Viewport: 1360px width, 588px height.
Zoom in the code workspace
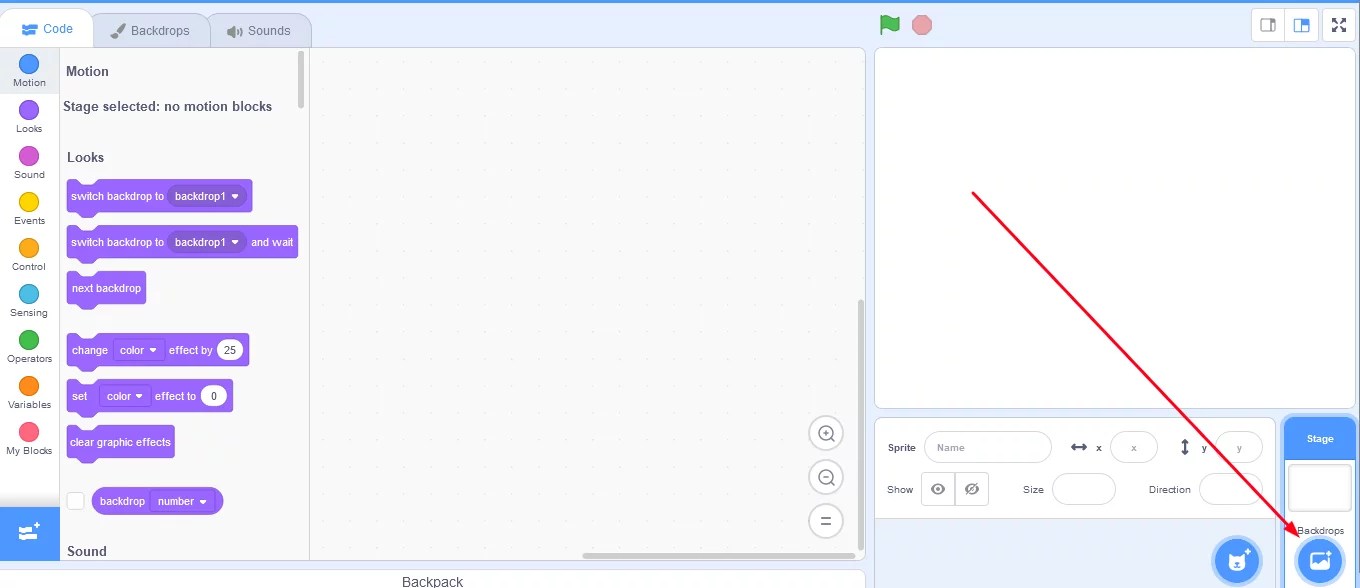[826, 434]
